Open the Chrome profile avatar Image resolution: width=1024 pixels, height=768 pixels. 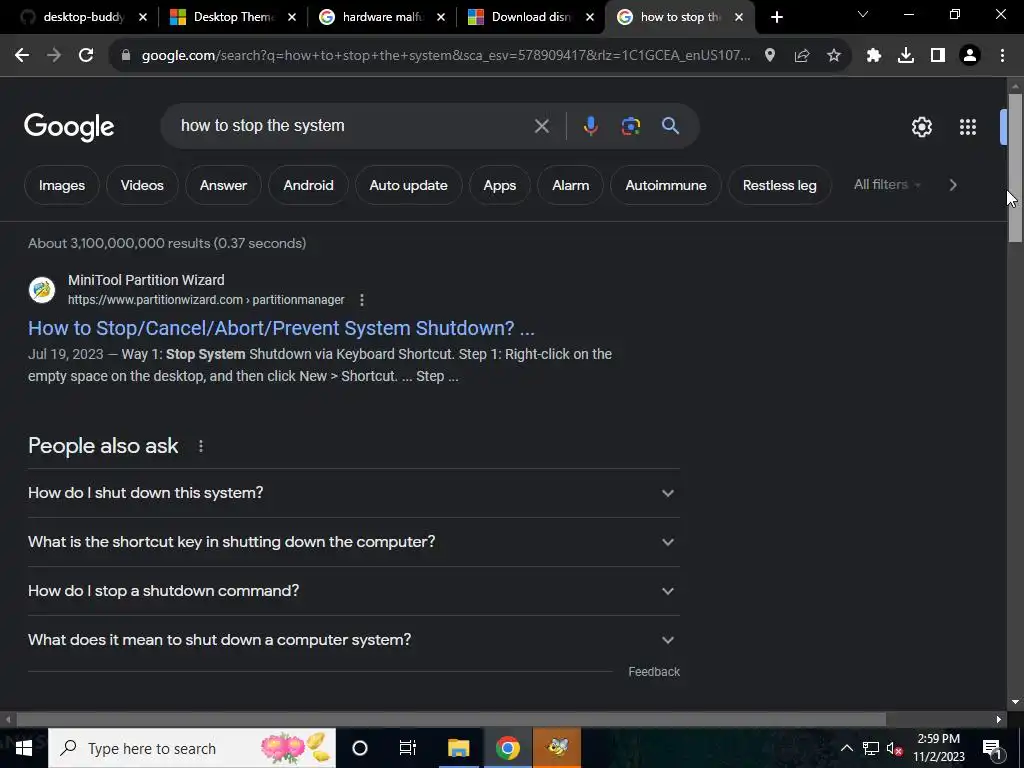pos(970,56)
